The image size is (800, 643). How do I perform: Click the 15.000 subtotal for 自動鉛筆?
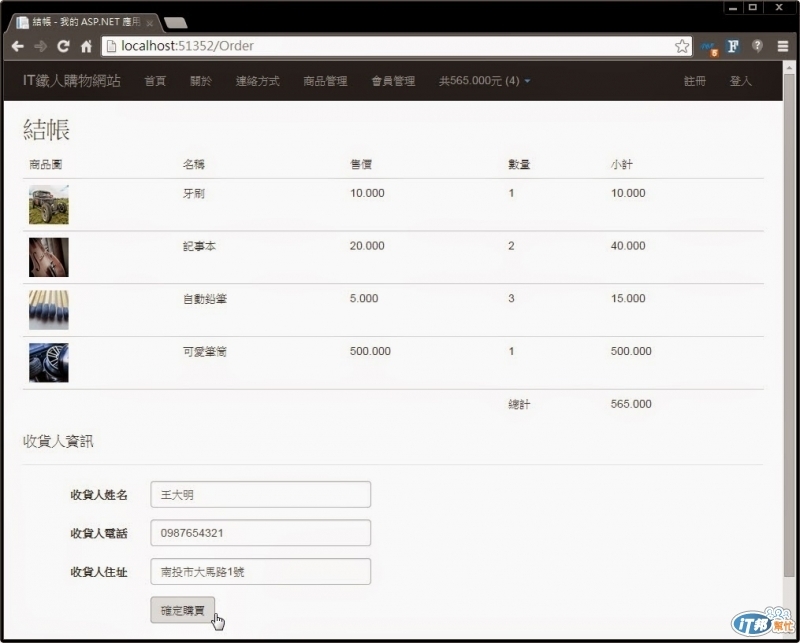628,299
